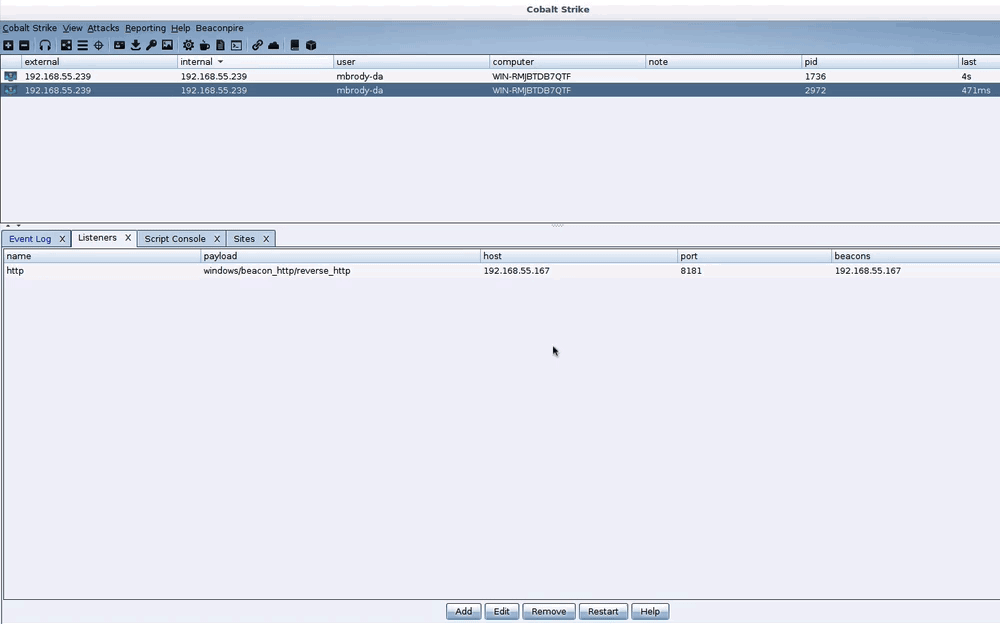1000x624 pixels.
Task: Click the Add listener button
Action: (x=464, y=611)
